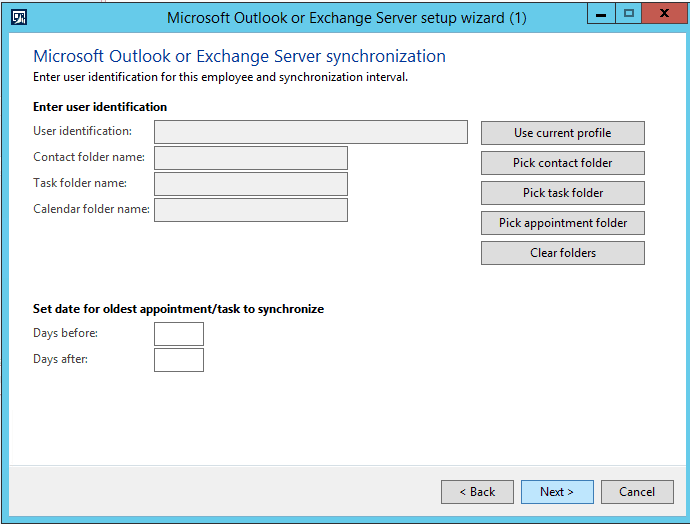
Task: Click the wizard application icon in title bar
Action: pyautogui.click(x=19, y=18)
